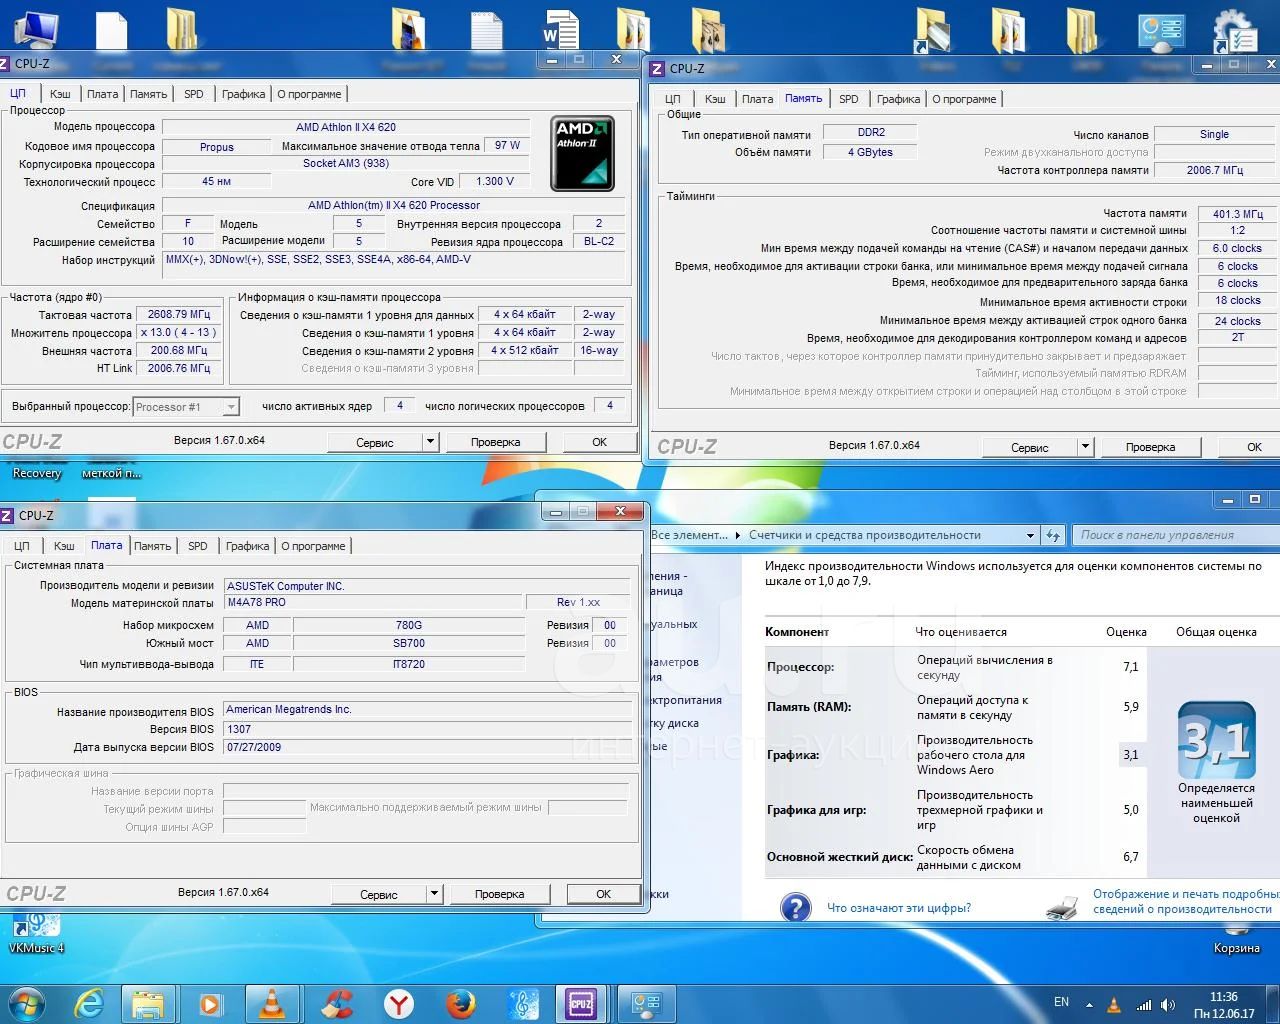Click the refresh button beside the address bar
1280x1024 pixels.
click(x=1052, y=535)
